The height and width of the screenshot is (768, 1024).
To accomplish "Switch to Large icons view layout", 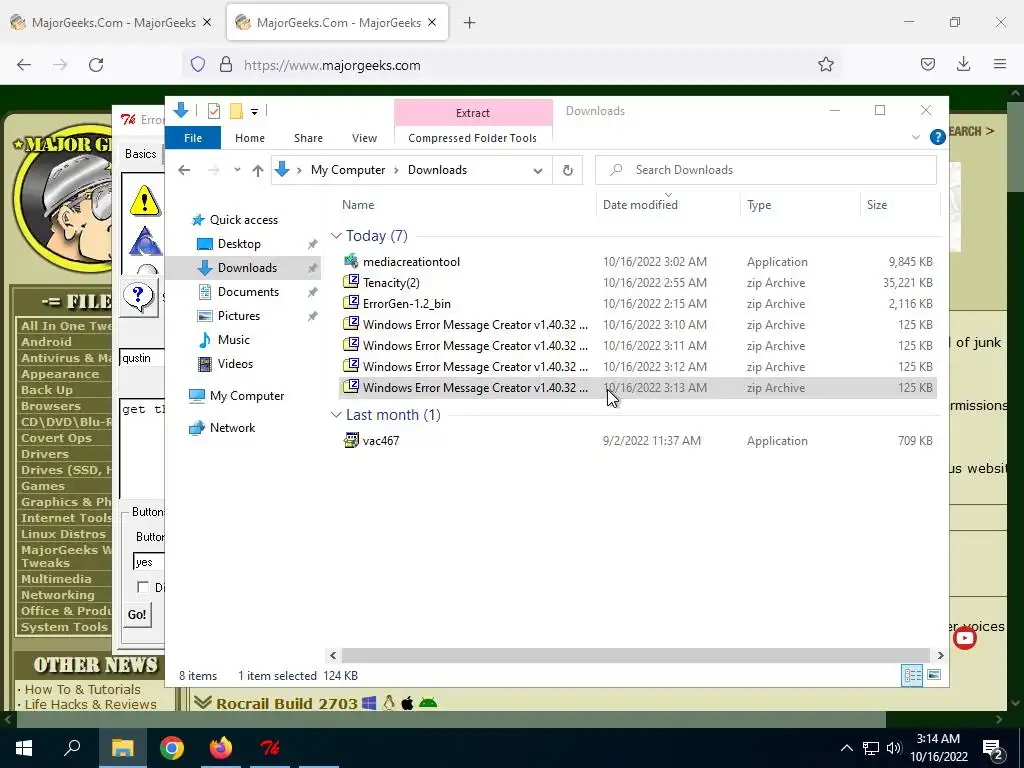I will pos(935,675).
